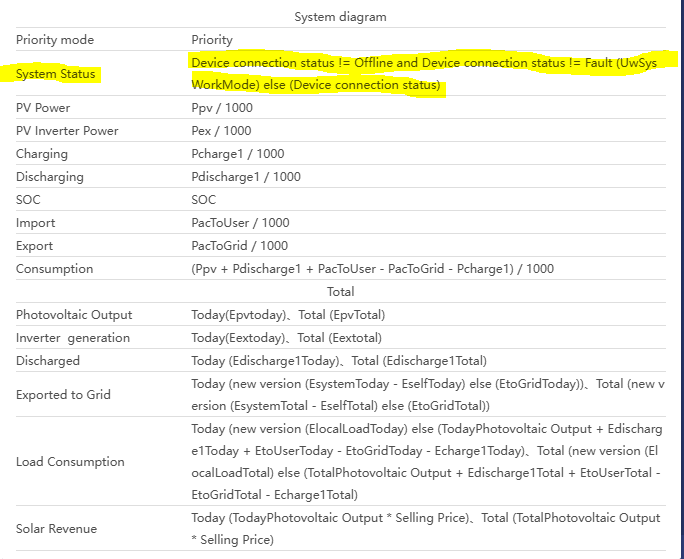Click the "Total" section header
Viewport: 684px width, 559px height.
click(340, 292)
